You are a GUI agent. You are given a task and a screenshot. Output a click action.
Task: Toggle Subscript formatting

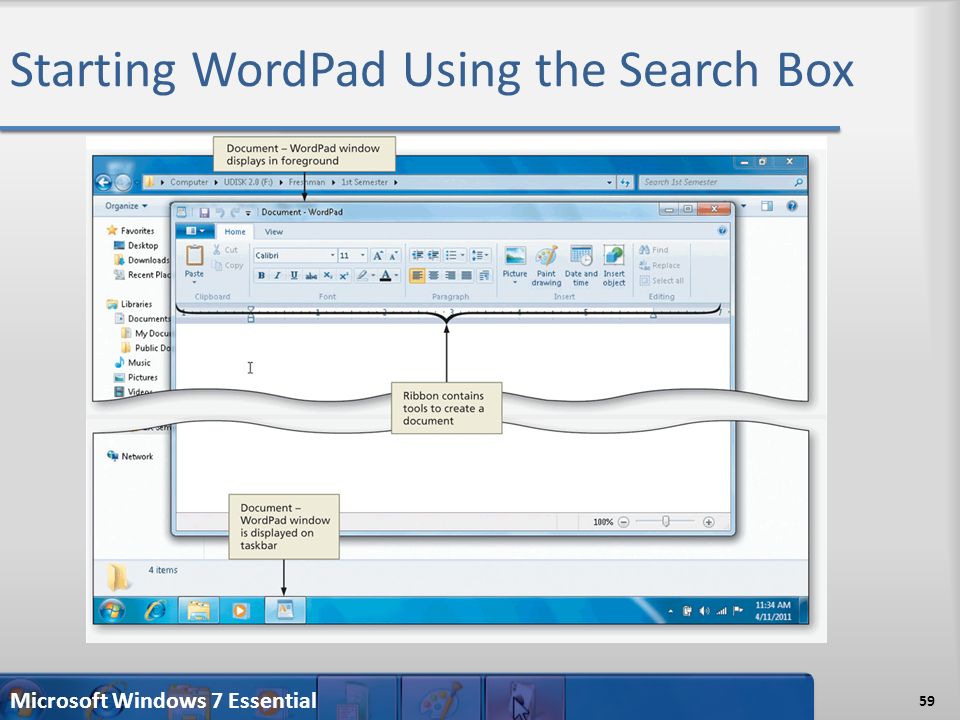(328, 276)
